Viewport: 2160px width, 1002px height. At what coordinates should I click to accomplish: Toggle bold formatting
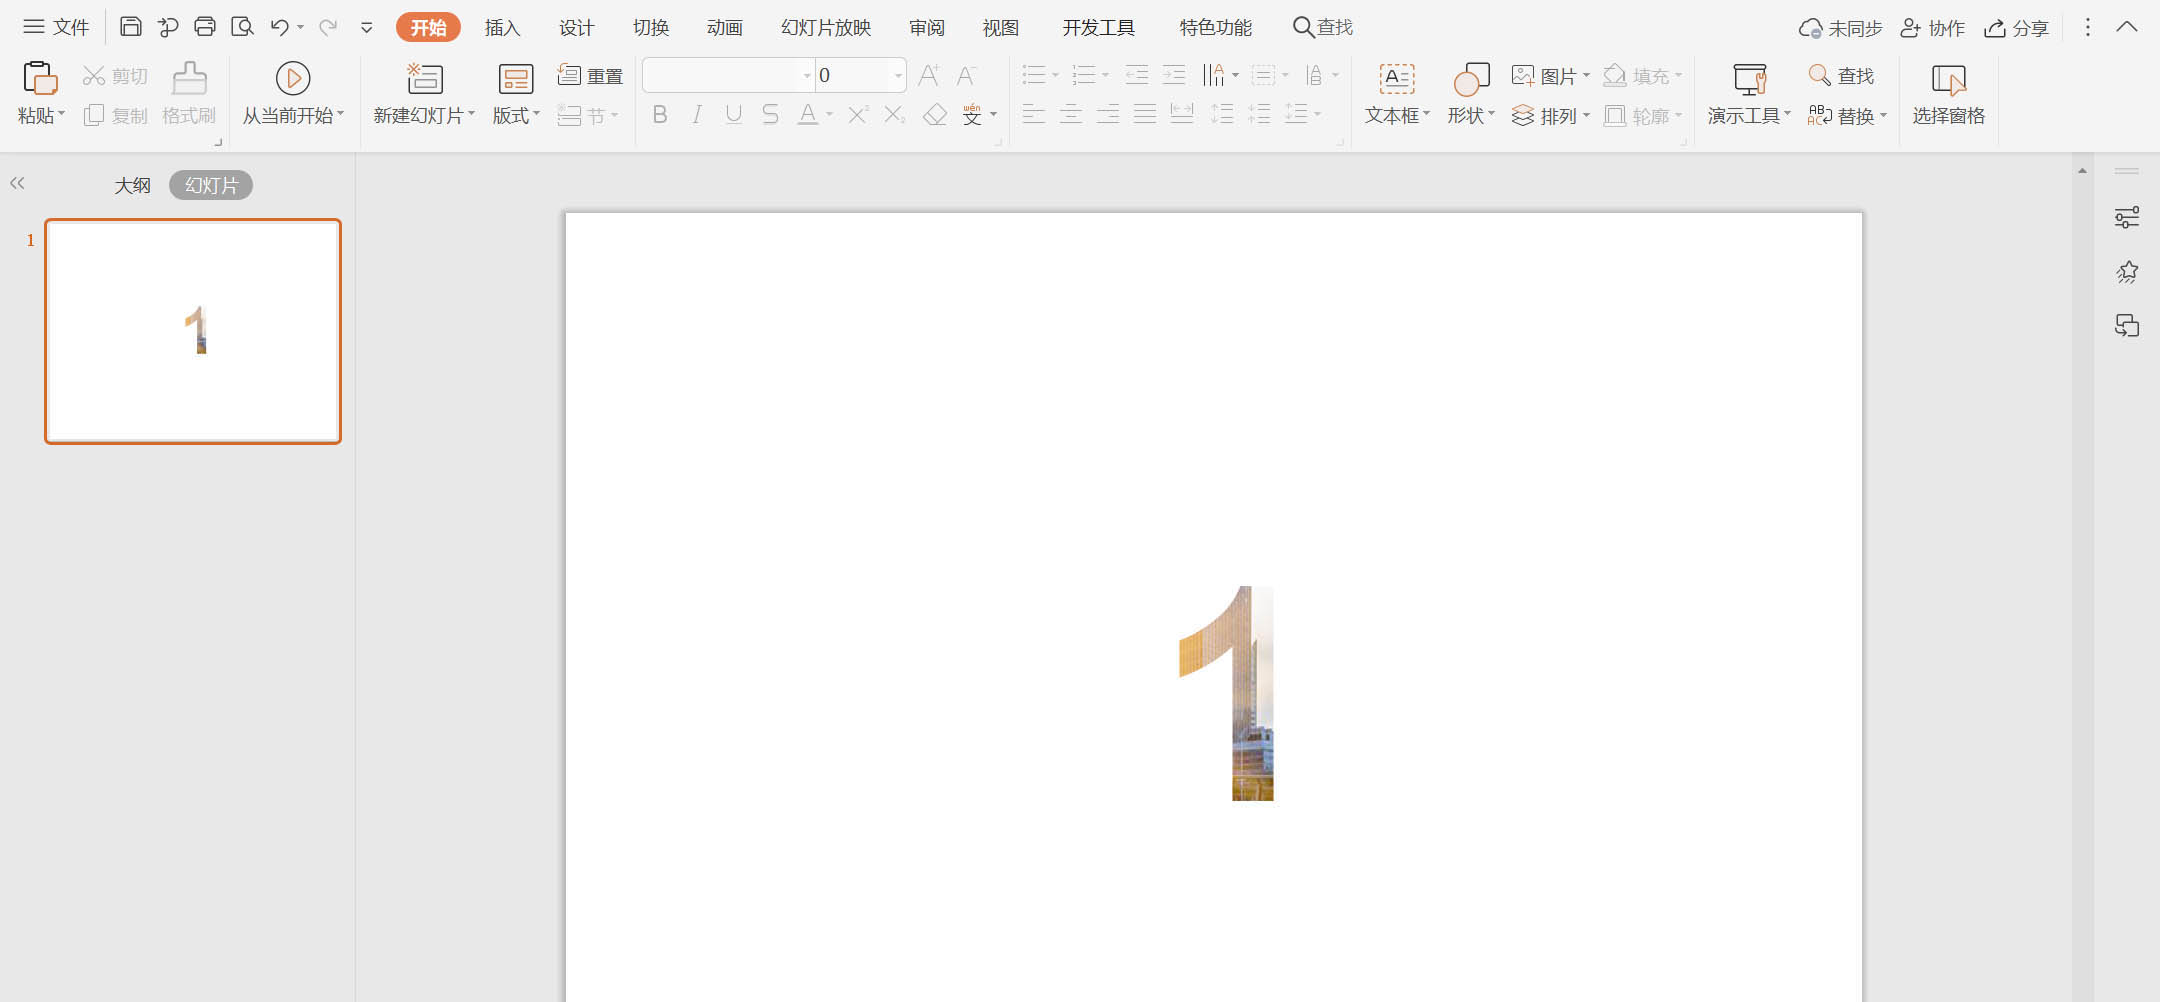point(660,115)
